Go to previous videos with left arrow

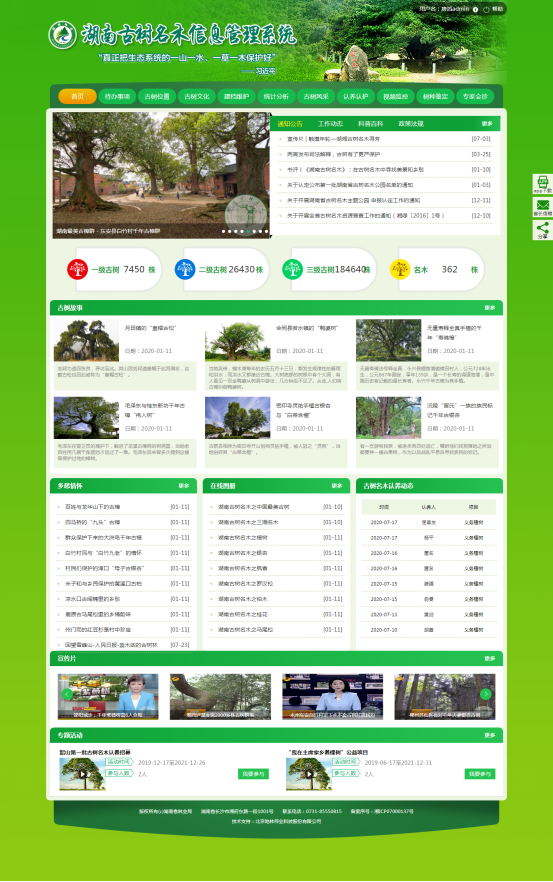[67, 694]
